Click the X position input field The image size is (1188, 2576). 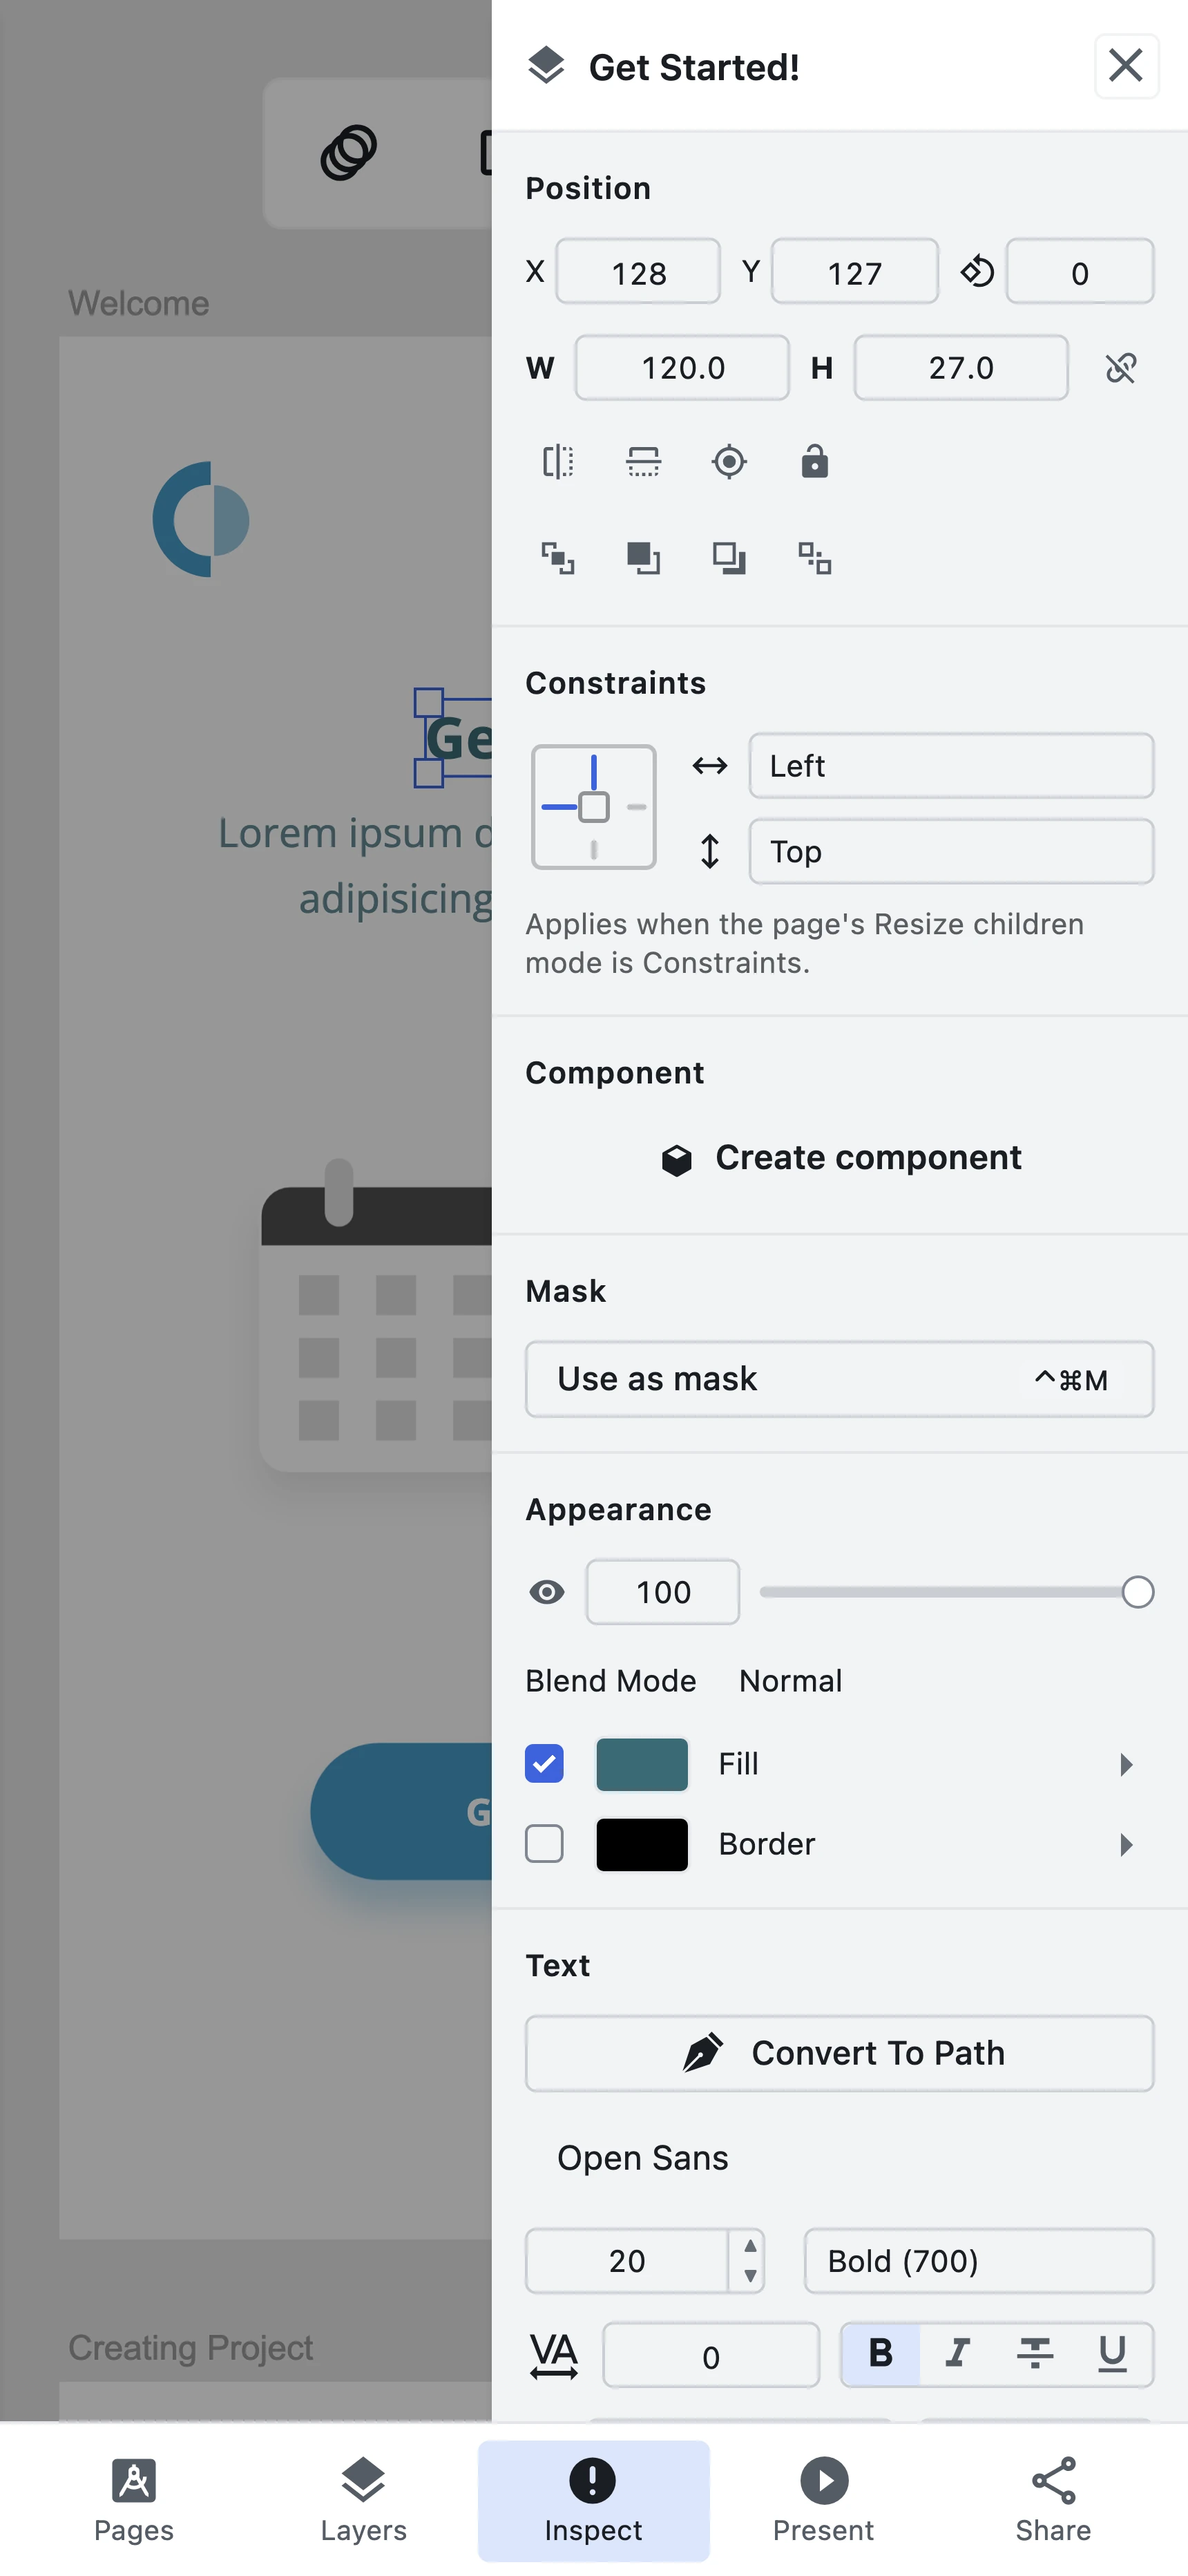[x=638, y=272]
